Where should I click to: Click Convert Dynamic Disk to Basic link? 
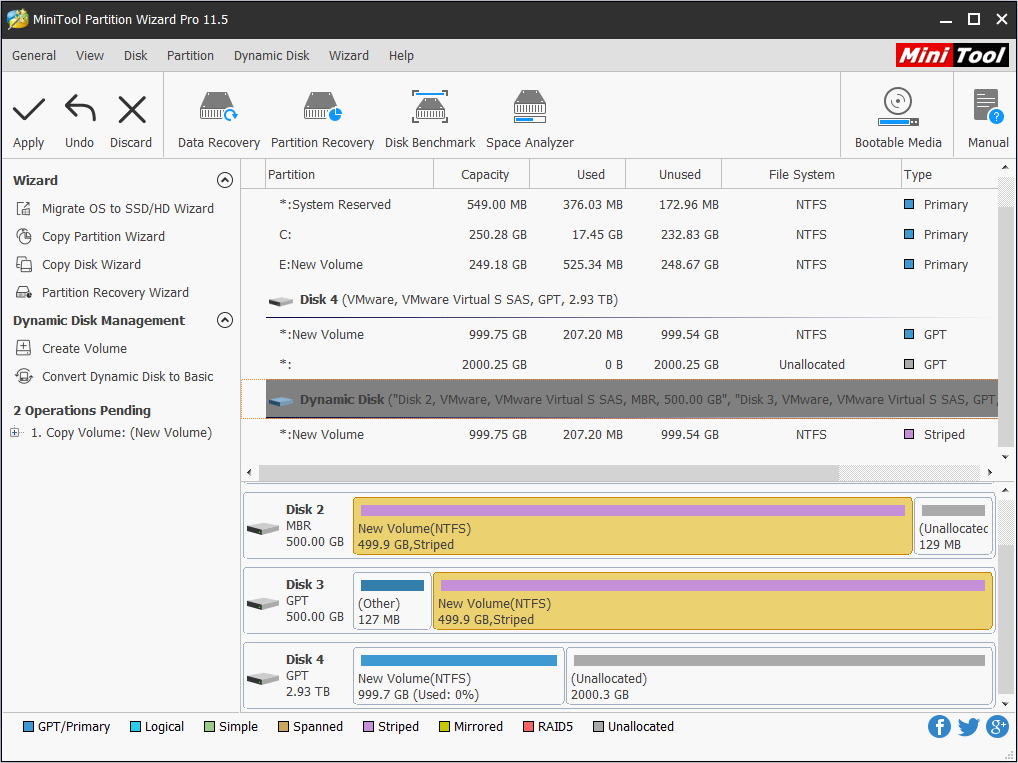click(128, 377)
